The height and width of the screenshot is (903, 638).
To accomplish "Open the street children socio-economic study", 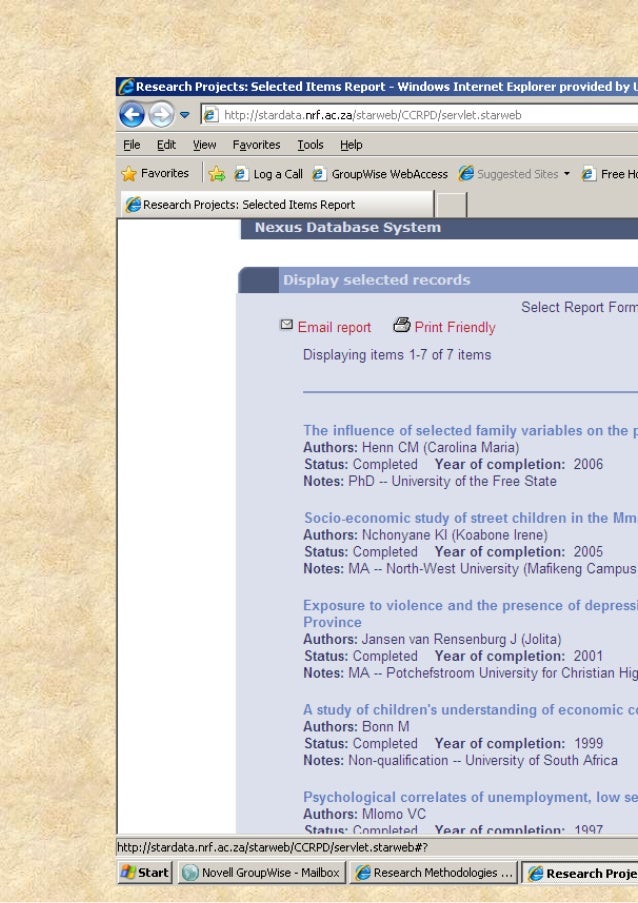I will tap(470, 518).
